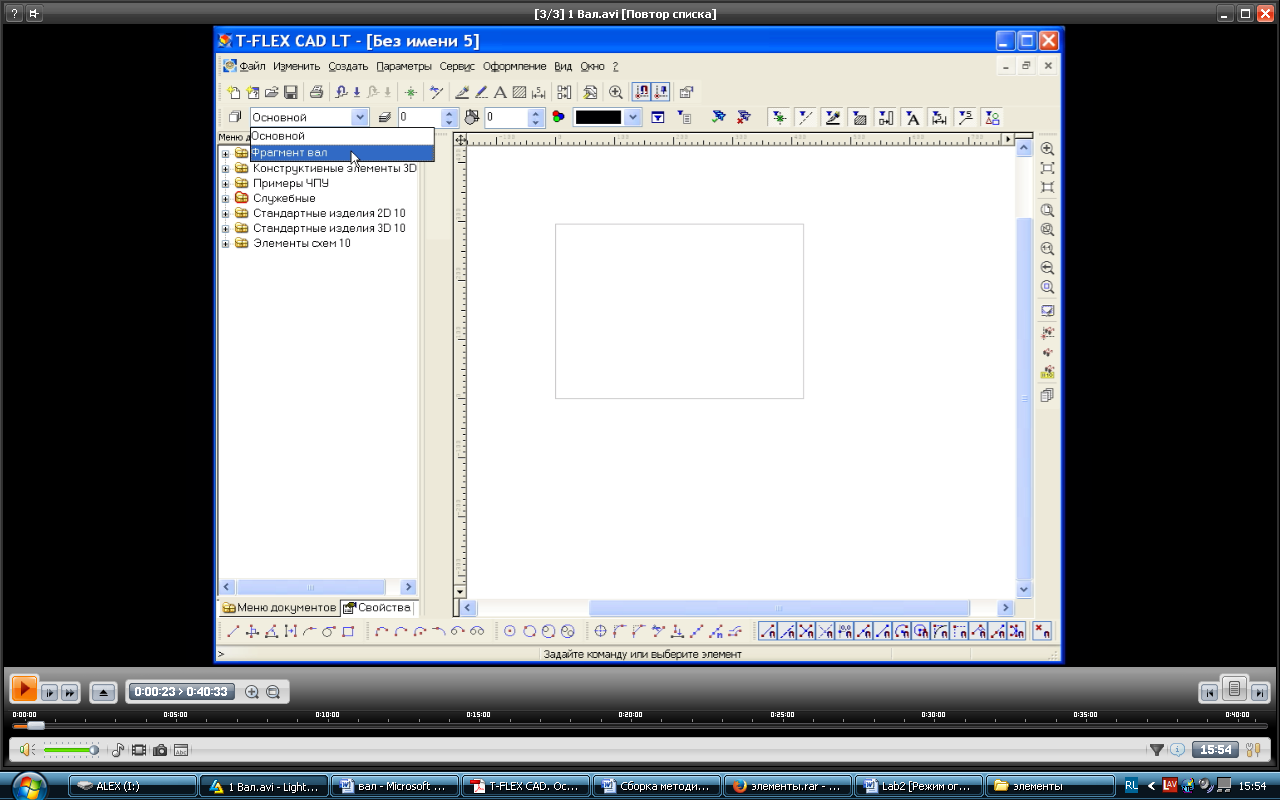The image size is (1280, 800).
Task: Click the playlist button at player right
Action: click(1234, 689)
